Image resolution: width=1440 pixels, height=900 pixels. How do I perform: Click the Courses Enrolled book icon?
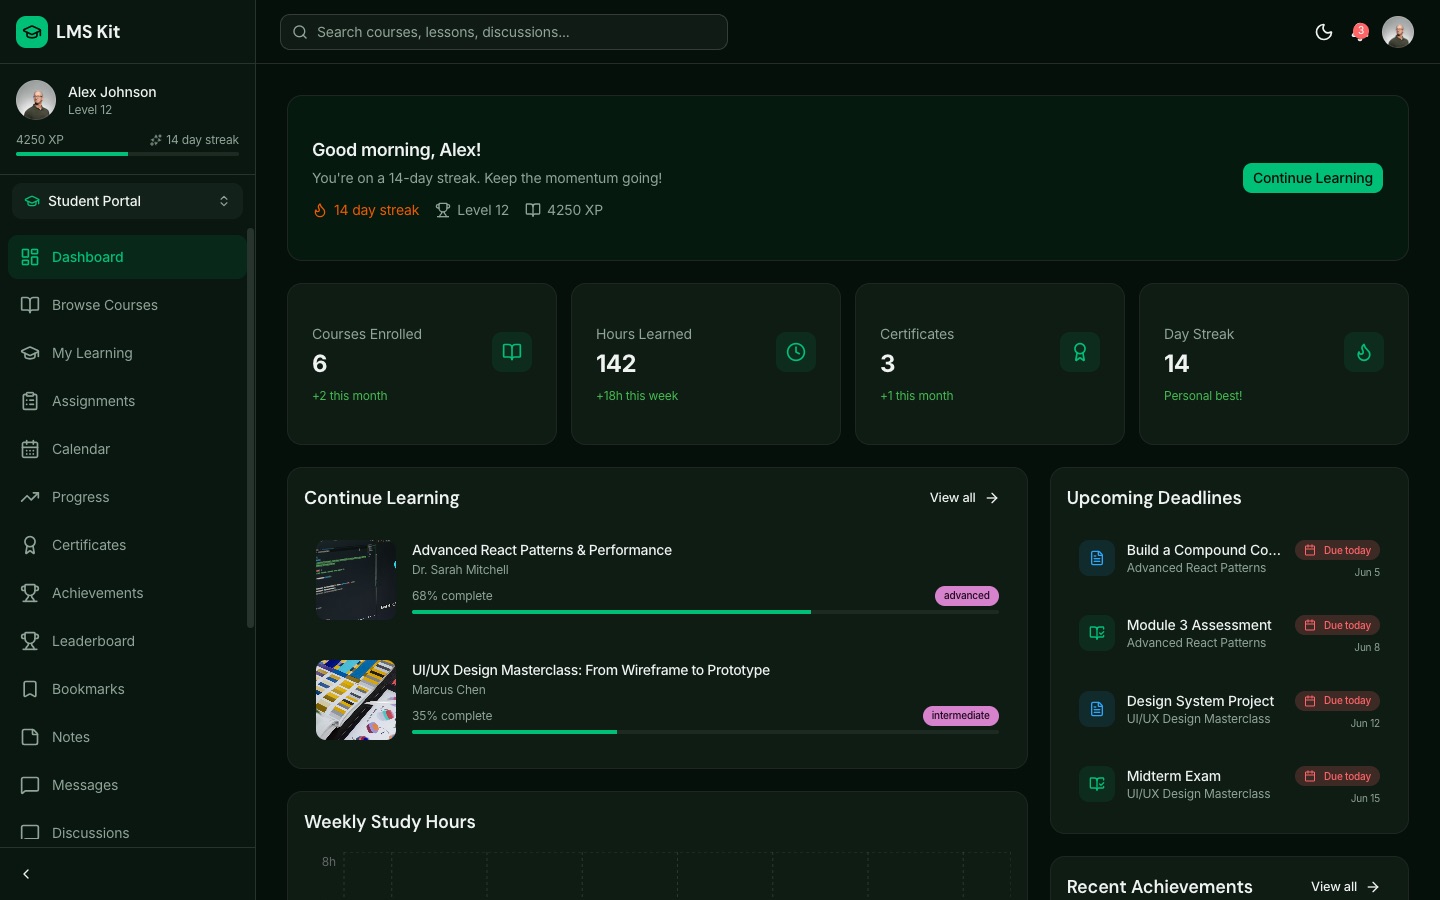(512, 352)
